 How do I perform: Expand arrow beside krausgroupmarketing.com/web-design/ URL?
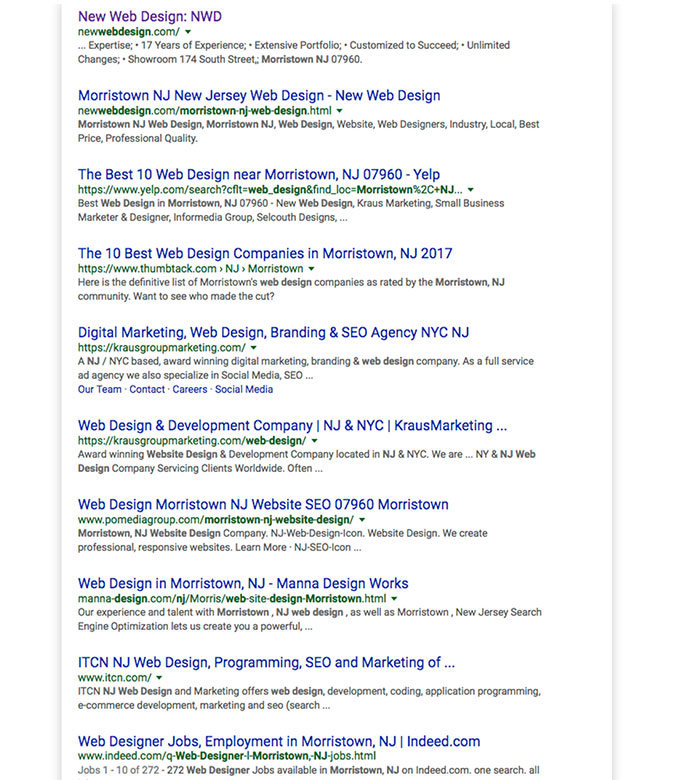click(x=314, y=441)
